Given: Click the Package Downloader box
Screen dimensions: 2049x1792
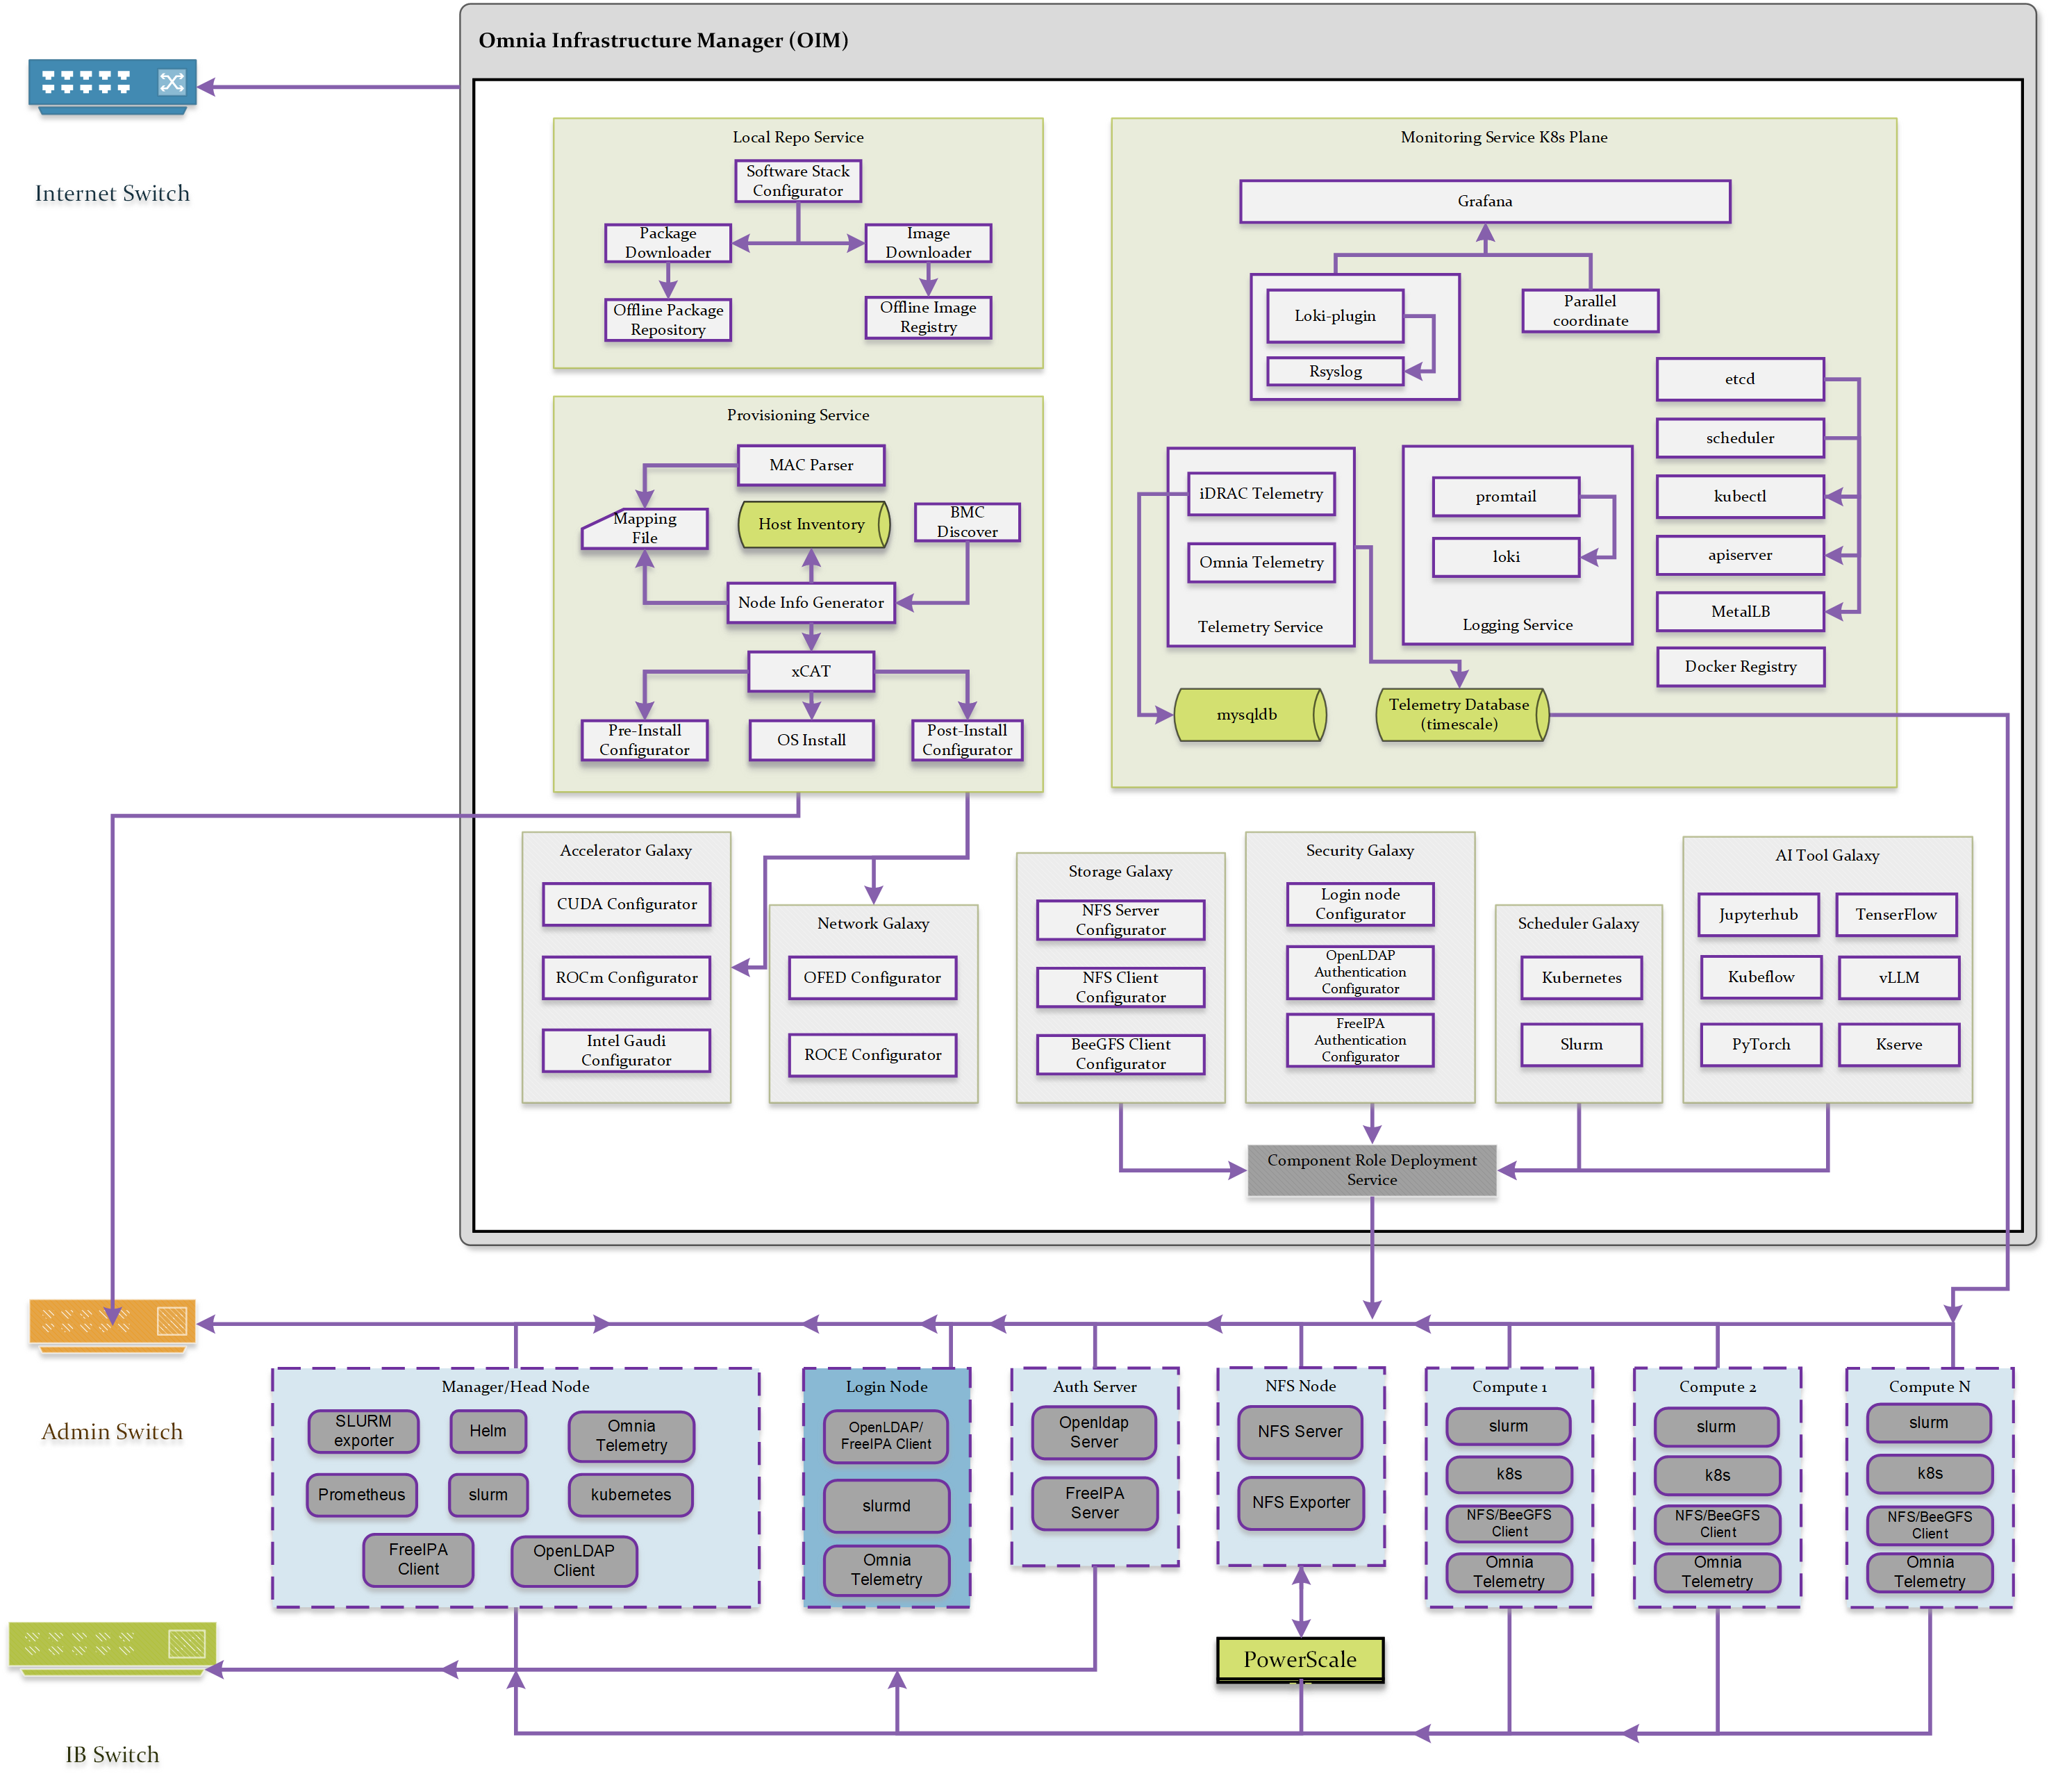Looking at the screenshot, I should tap(667, 243).
